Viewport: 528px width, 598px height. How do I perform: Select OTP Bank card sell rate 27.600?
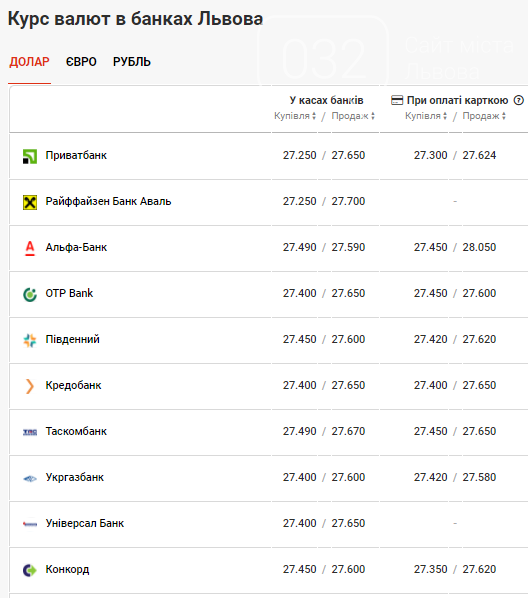point(479,293)
